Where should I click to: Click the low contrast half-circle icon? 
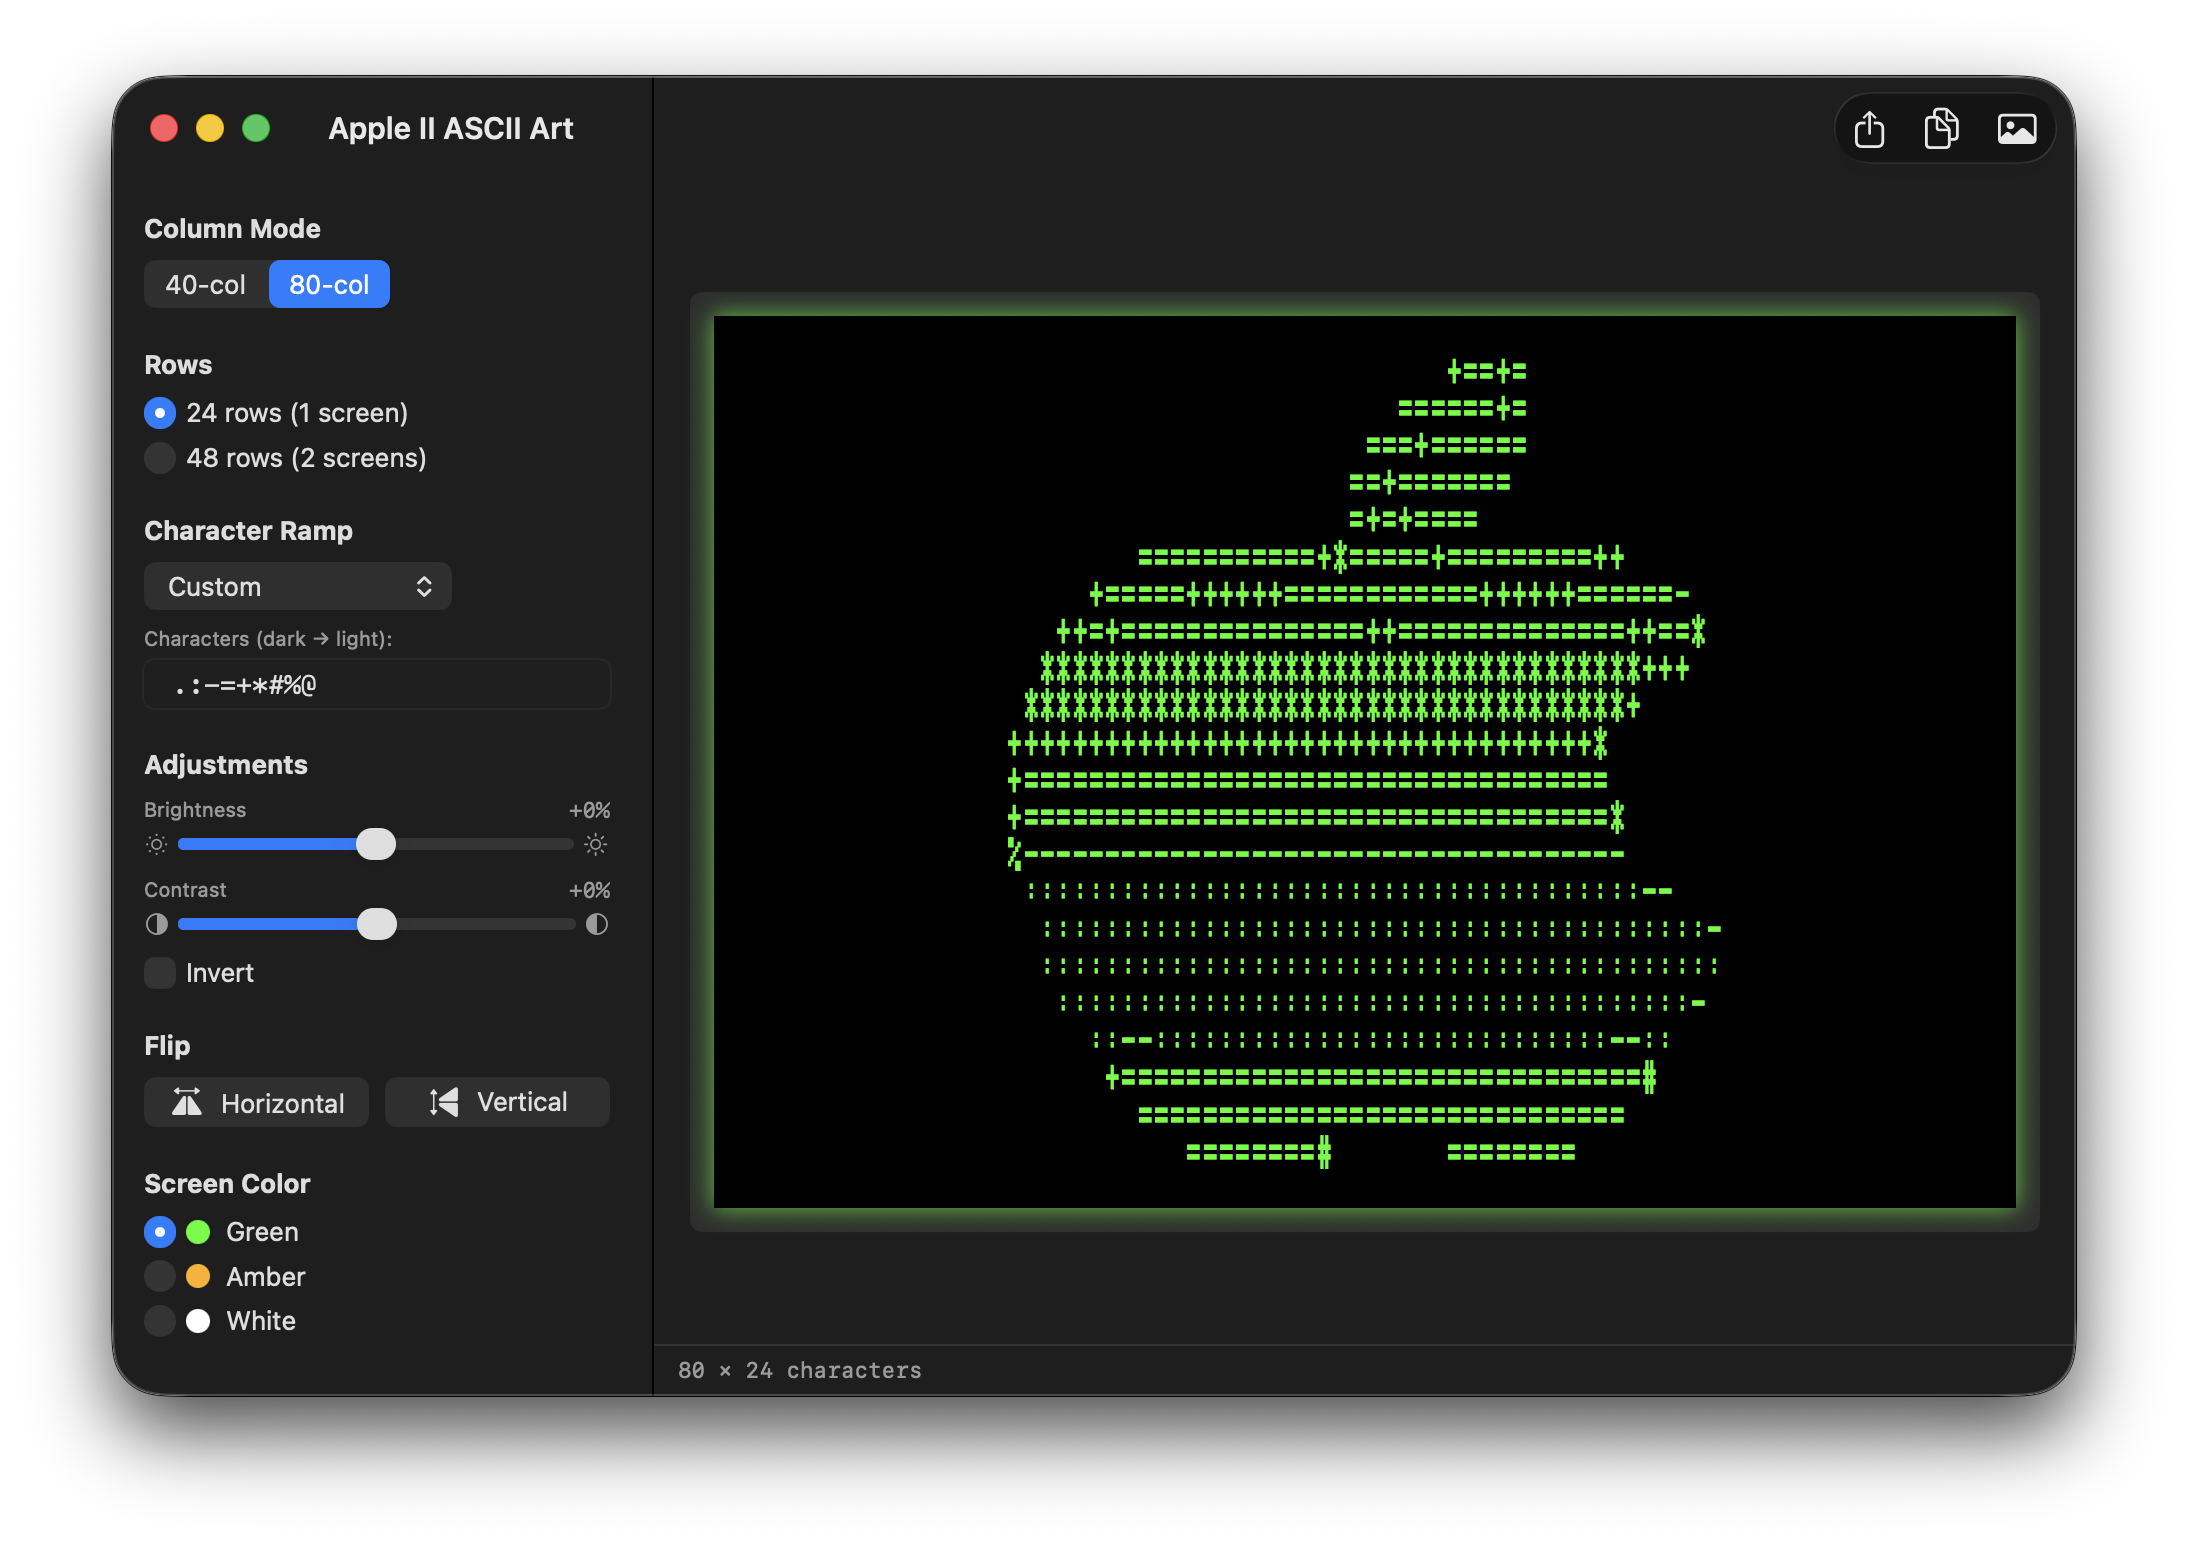157,924
